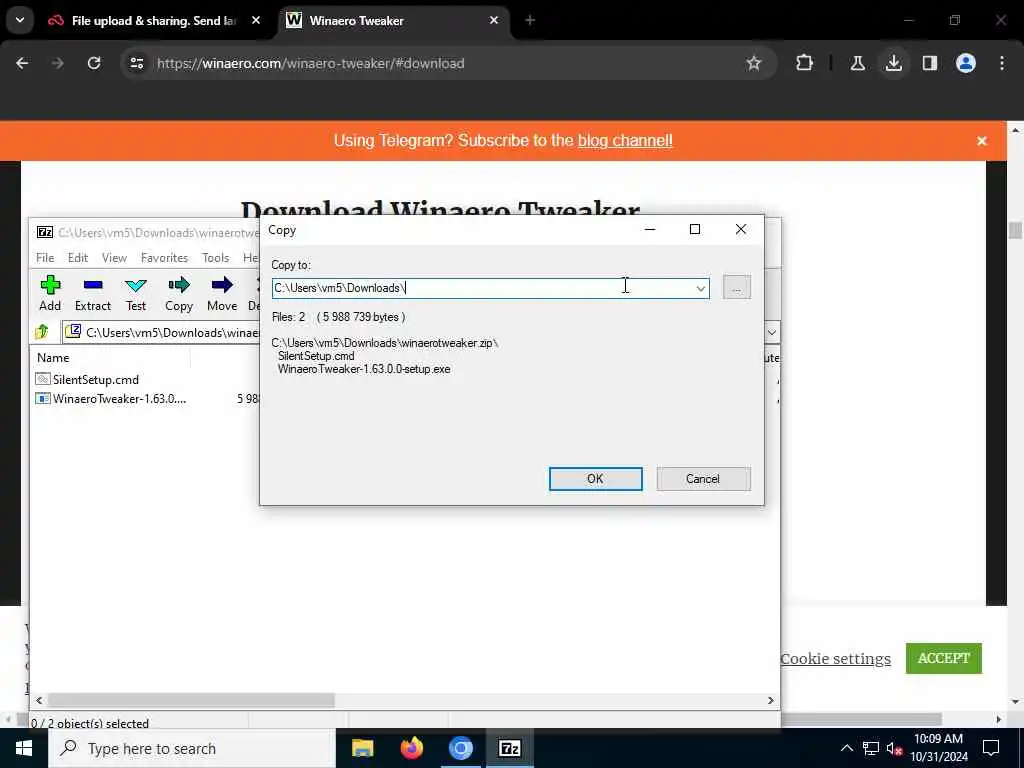1024x768 pixels.
Task: Open File Explorer from the taskbar
Action: coord(362,748)
